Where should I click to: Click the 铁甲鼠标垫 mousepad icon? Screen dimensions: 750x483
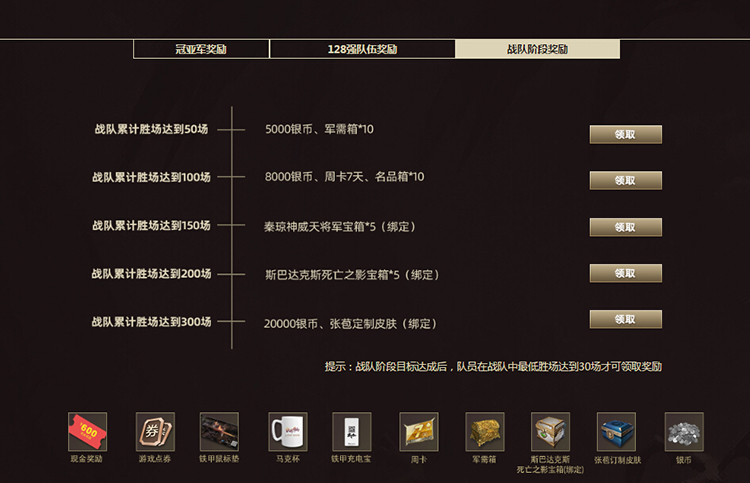click(219, 432)
